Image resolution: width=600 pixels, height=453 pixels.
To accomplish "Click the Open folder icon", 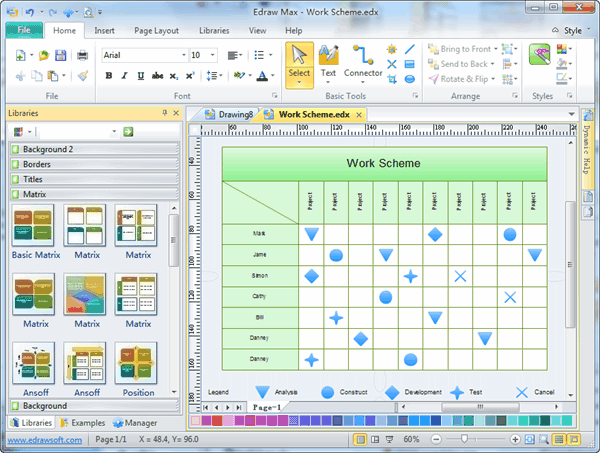I will [x=44, y=55].
